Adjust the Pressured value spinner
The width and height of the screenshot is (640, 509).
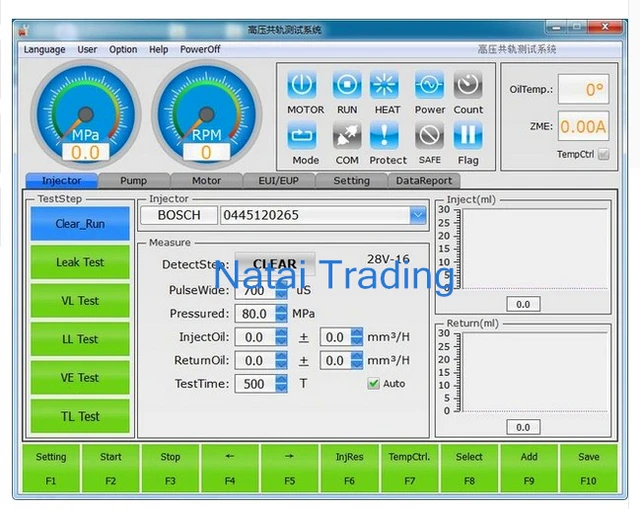(281, 313)
